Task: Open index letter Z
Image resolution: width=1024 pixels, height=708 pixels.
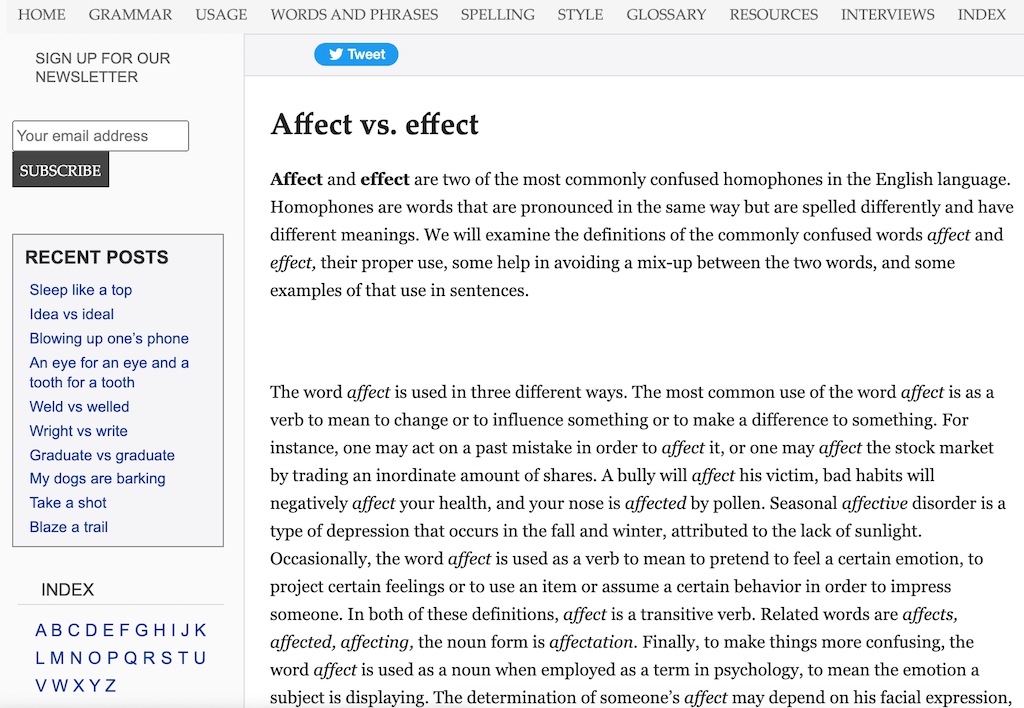Action: click(111, 686)
